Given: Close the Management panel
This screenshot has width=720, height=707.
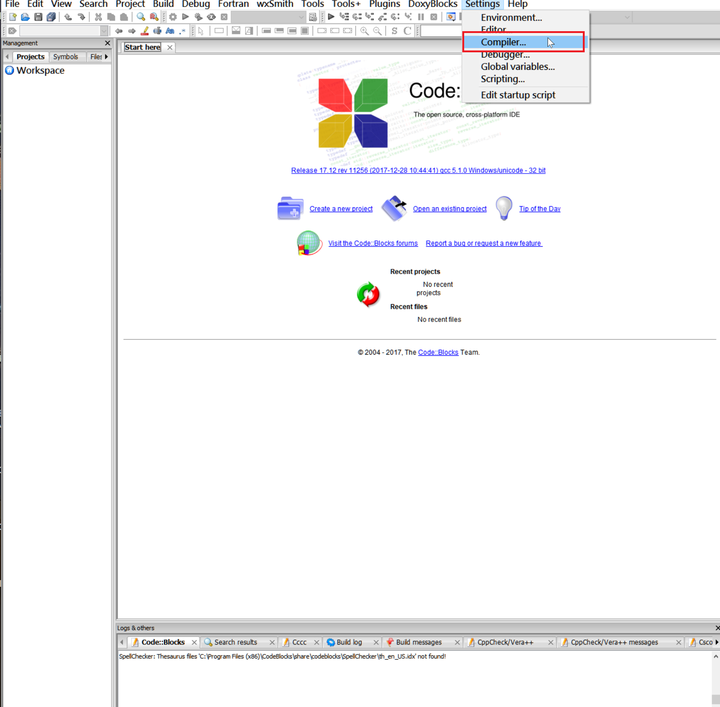Looking at the screenshot, I should coord(107,43).
